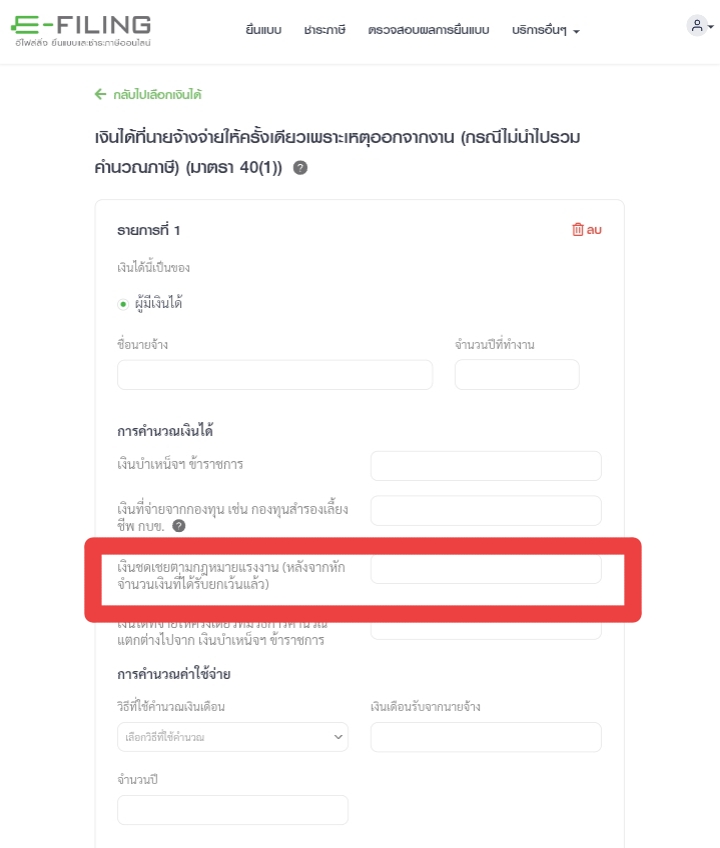The height and width of the screenshot is (848, 720).
Task: Open the user account icon menu
Action: (x=697, y=25)
